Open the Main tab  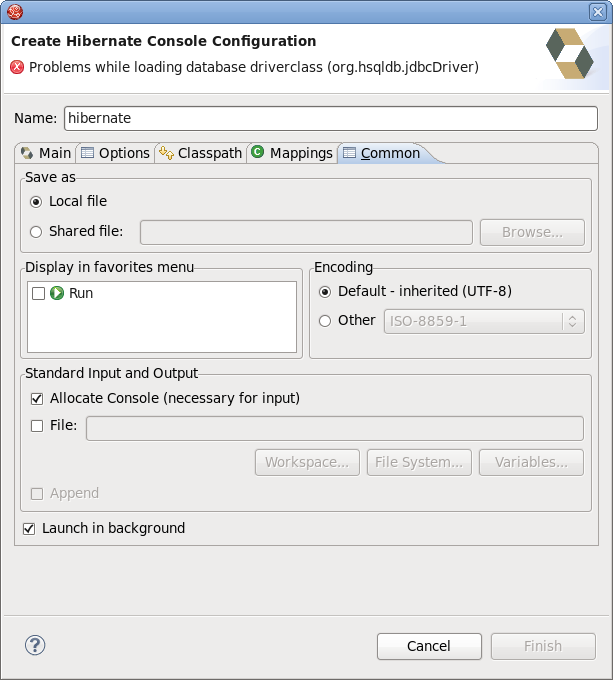click(x=46, y=153)
